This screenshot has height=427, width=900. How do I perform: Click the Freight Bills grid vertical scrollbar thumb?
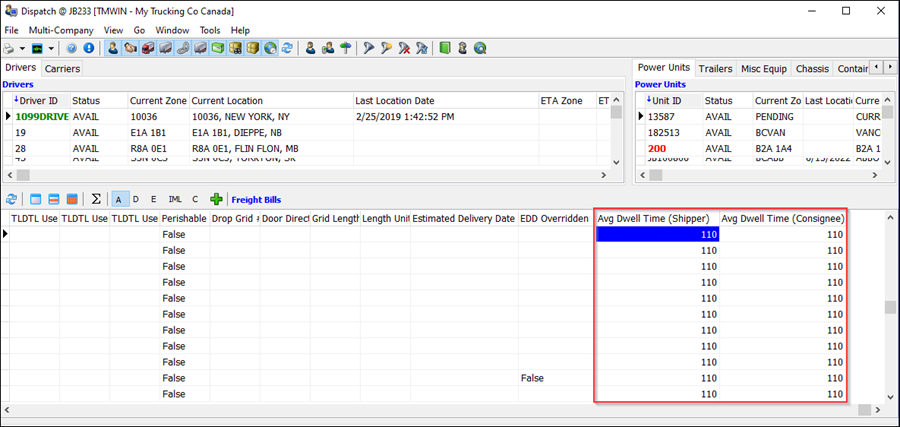point(889,308)
